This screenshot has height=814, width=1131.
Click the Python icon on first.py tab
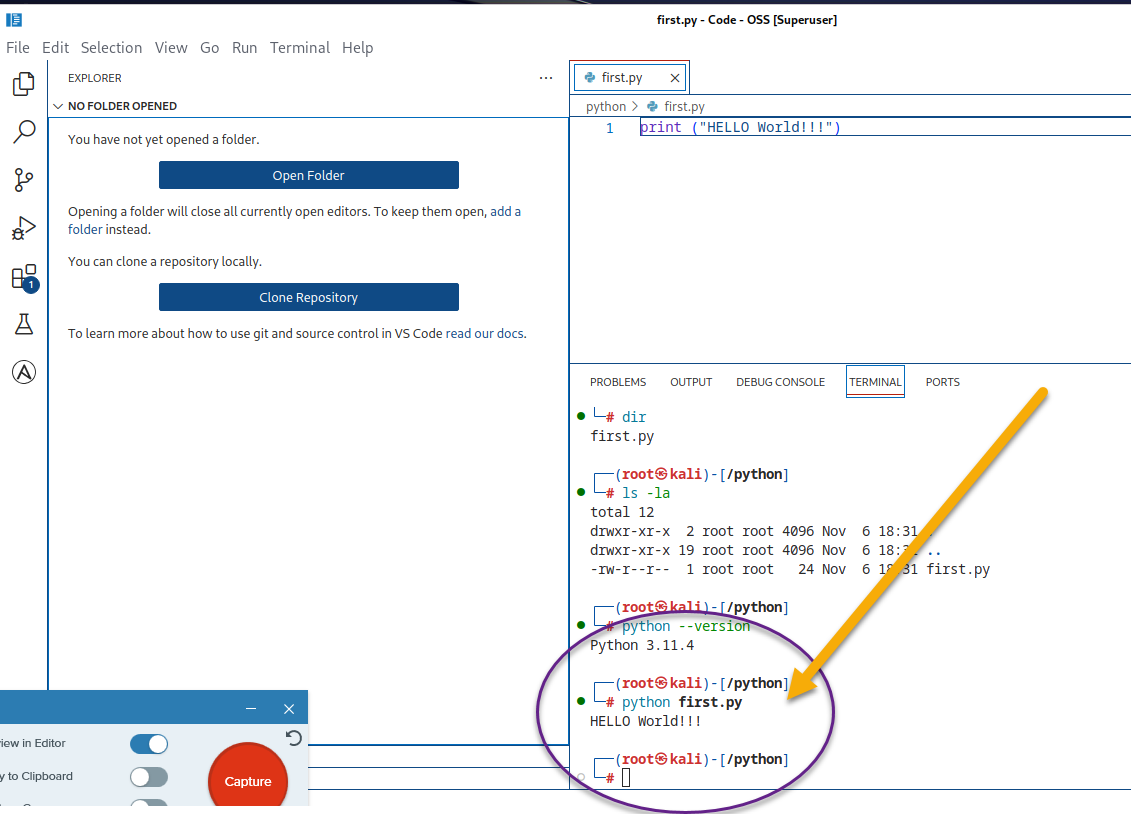pos(590,77)
